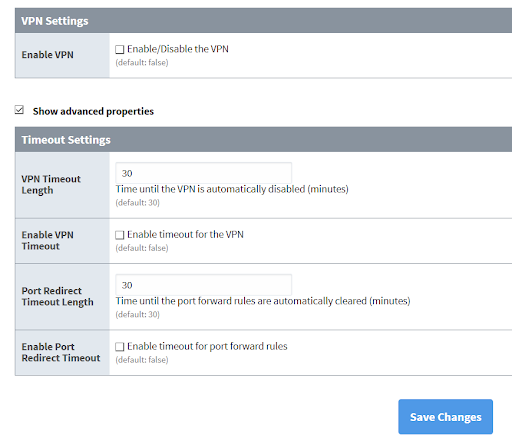Image resolution: width=512 pixels, height=448 pixels.
Task: Click the Save Changes button
Action: pos(446,417)
